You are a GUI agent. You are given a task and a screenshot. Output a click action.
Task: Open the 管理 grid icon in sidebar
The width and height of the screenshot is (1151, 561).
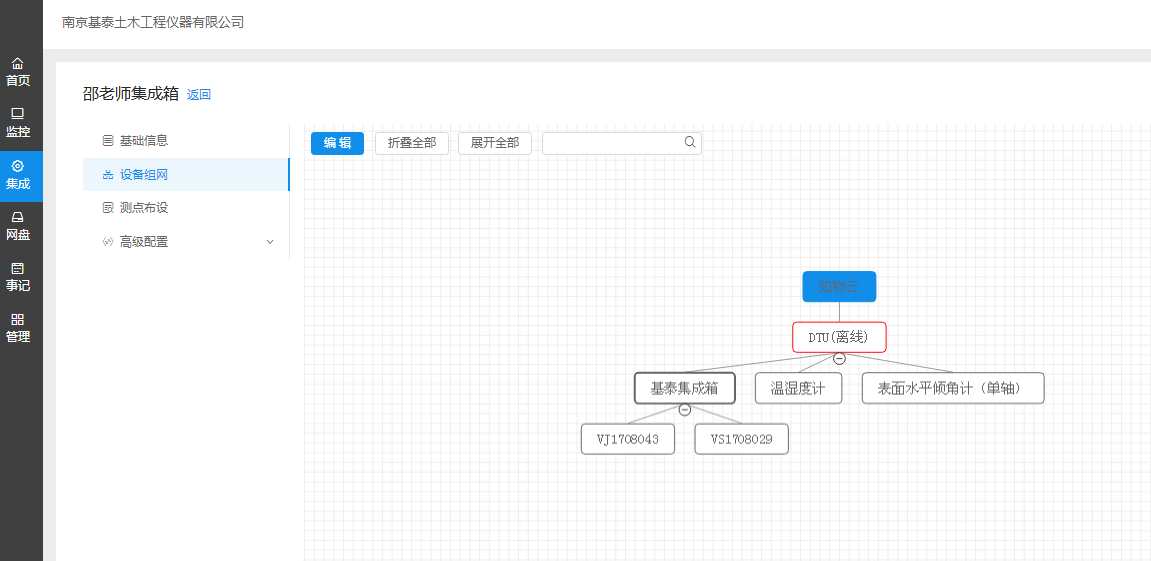(x=18, y=320)
